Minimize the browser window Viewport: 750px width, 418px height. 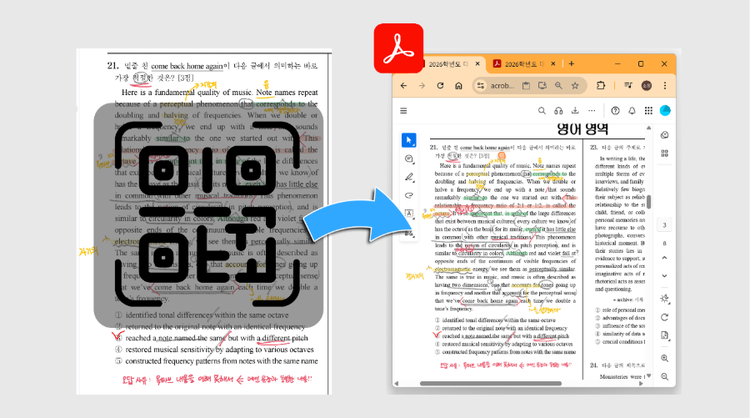click(618, 64)
